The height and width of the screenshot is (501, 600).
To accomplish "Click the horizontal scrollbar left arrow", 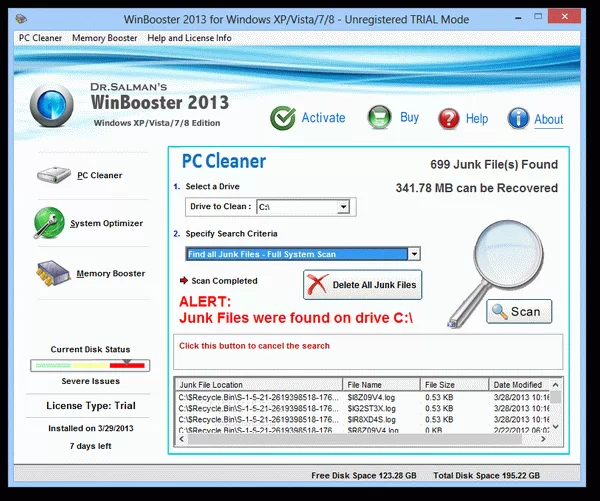I will pos(182,439).
